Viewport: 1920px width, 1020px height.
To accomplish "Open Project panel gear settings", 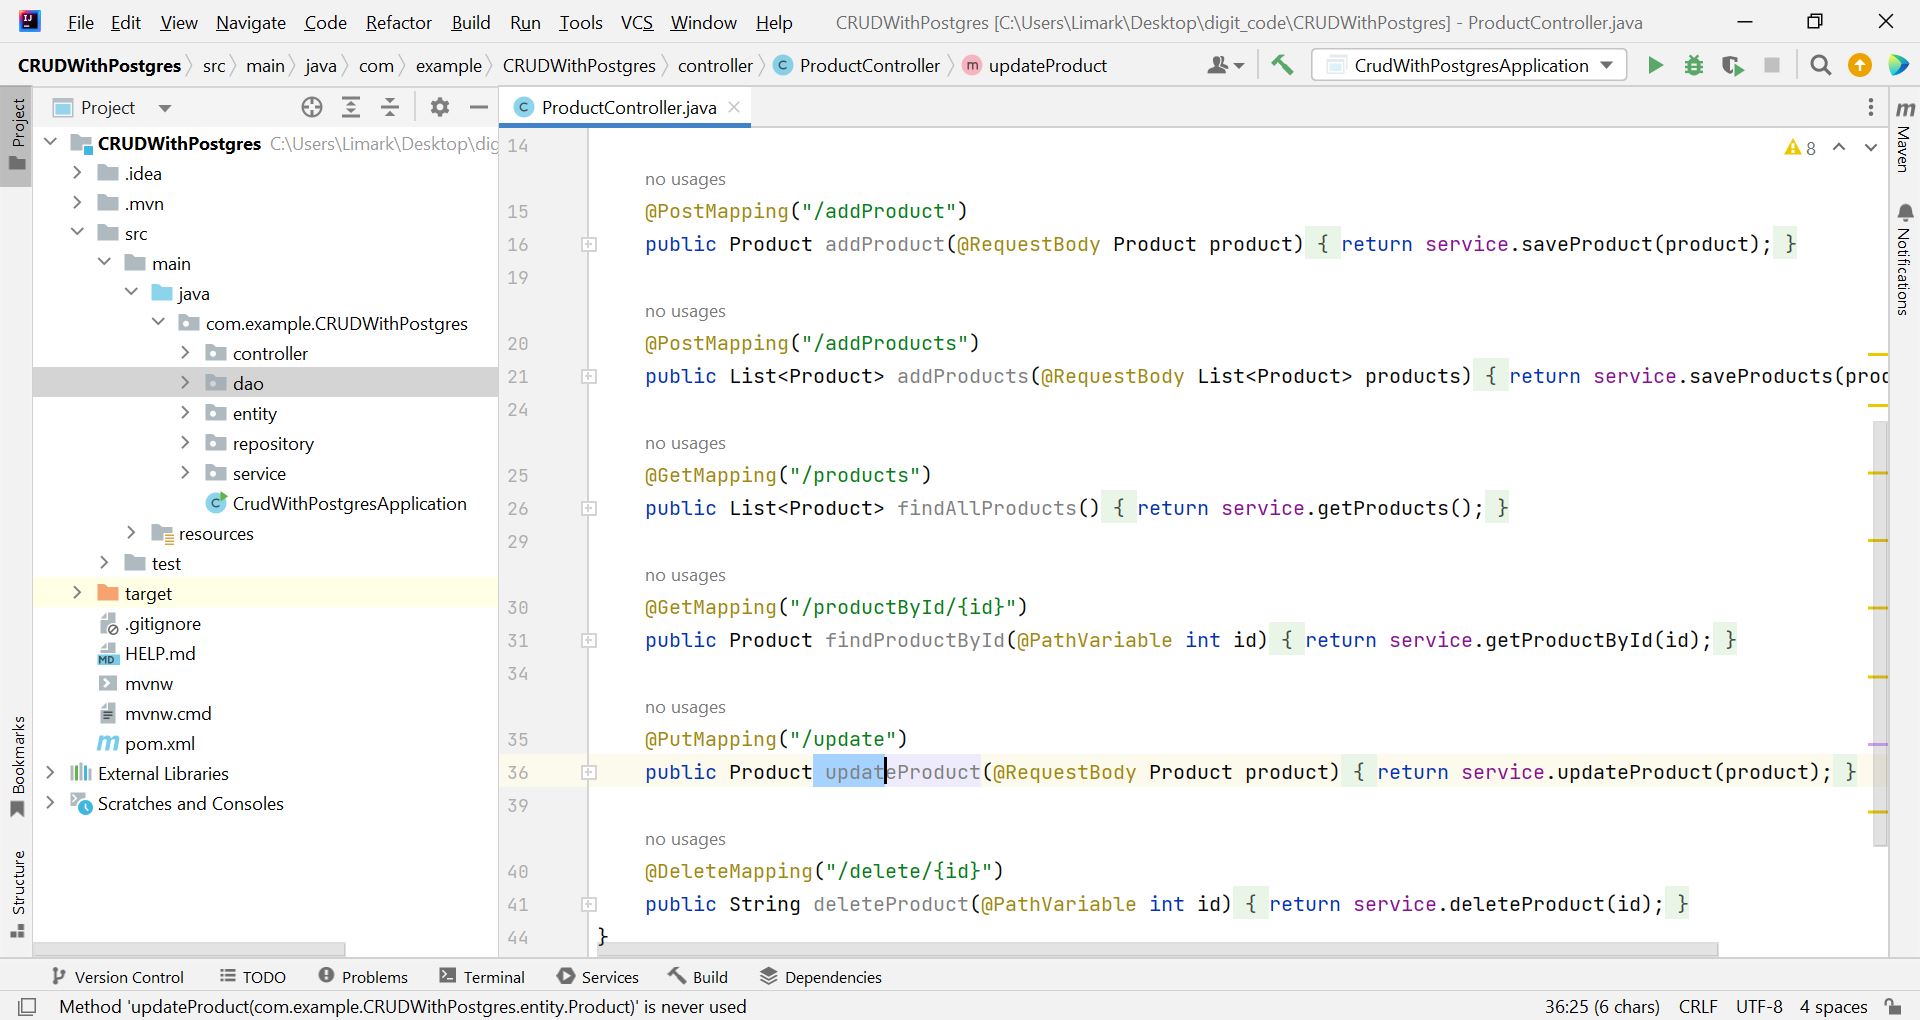I will point(439,108).
